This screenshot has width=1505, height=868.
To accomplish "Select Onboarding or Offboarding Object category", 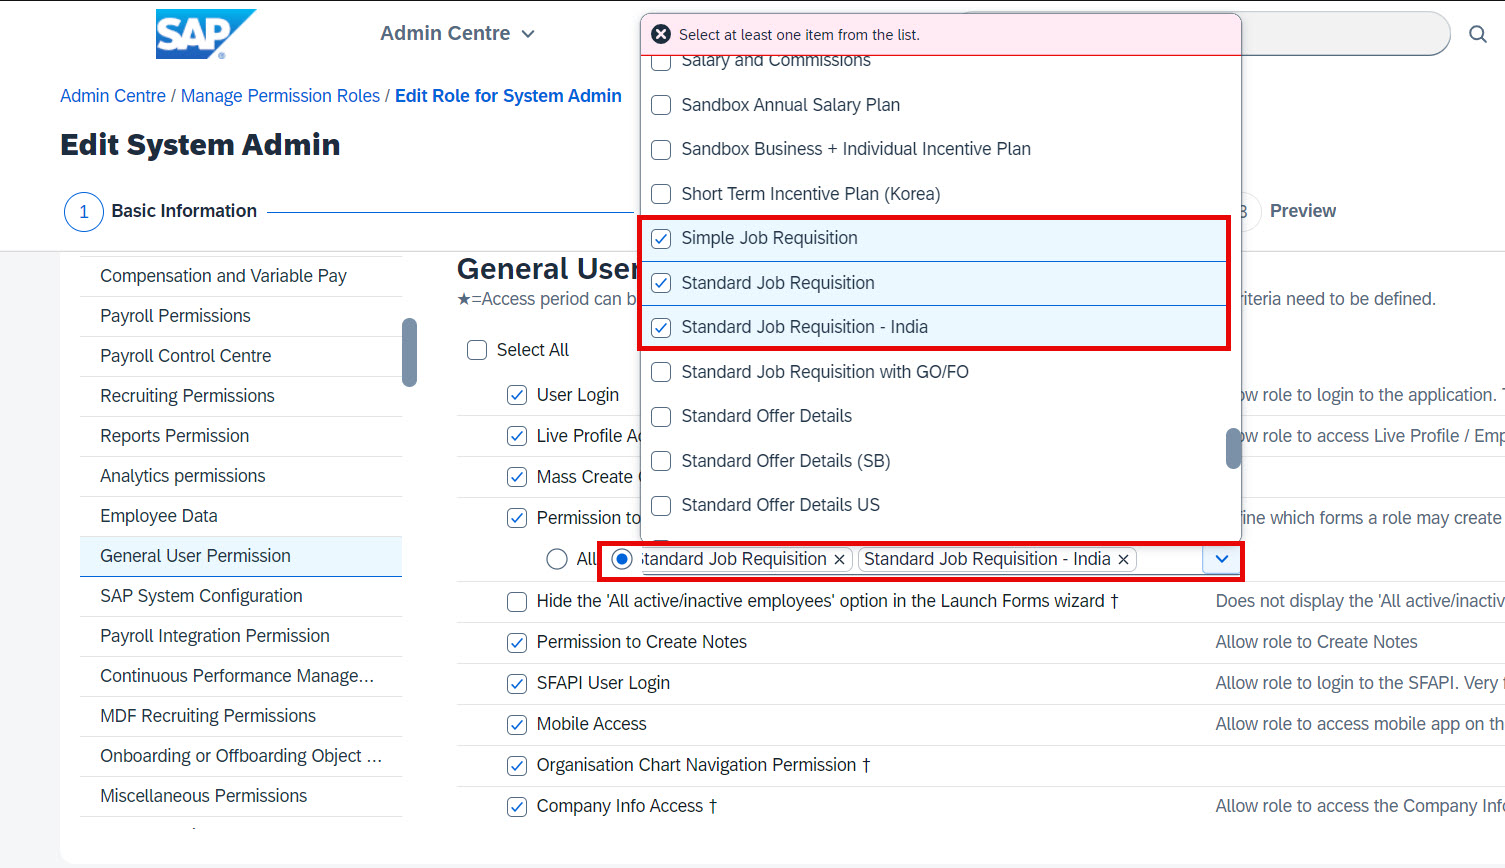I will pyautogui.click(x=241, y=756).
